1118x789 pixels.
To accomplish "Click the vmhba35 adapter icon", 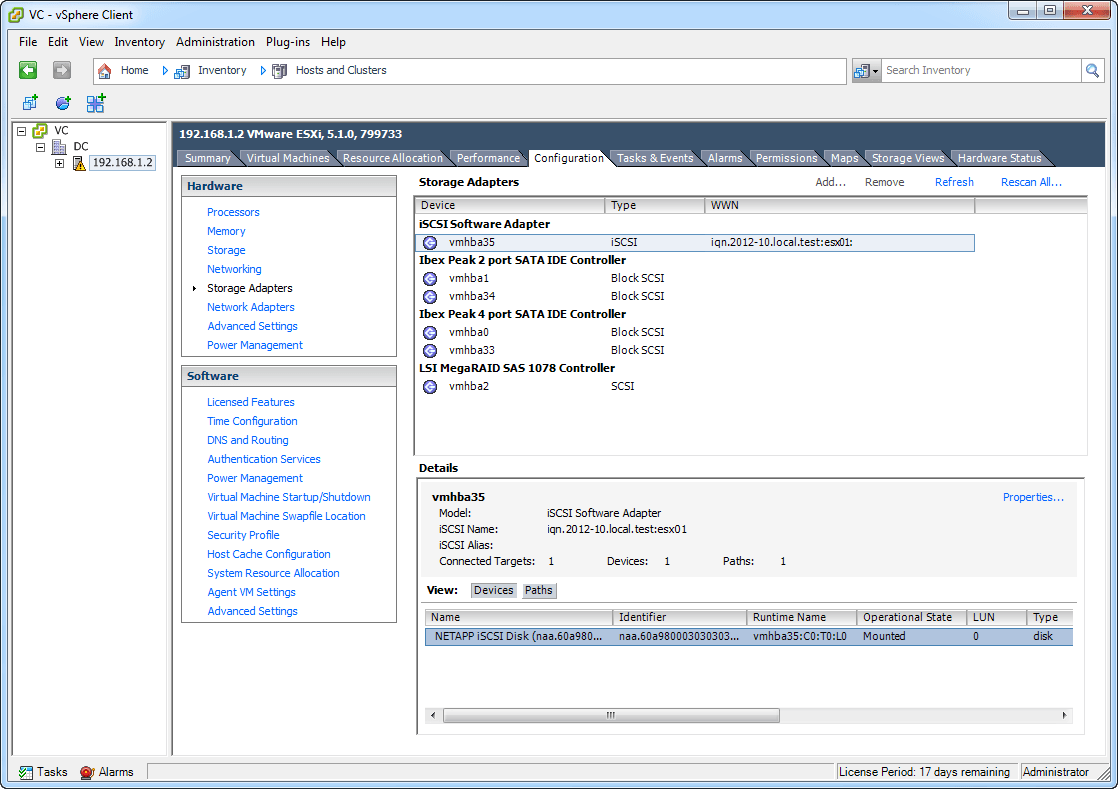I will 430,242.
